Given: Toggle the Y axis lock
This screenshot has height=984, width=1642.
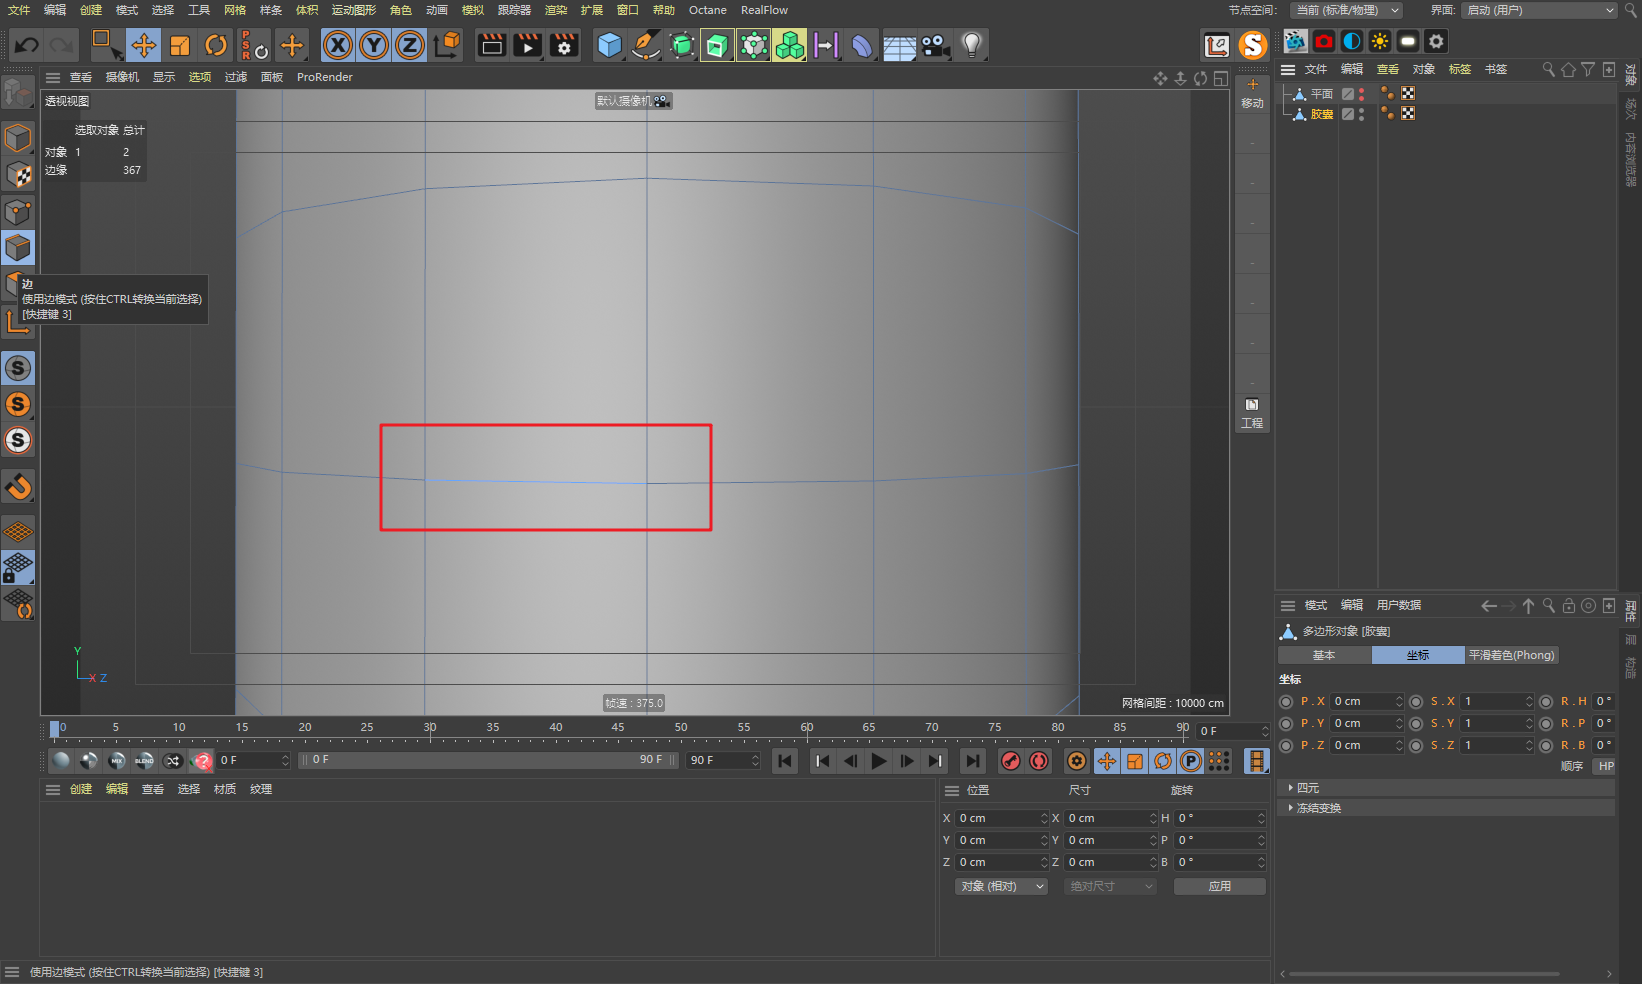Looking at the screenshot, I should (x=374, y=45).
